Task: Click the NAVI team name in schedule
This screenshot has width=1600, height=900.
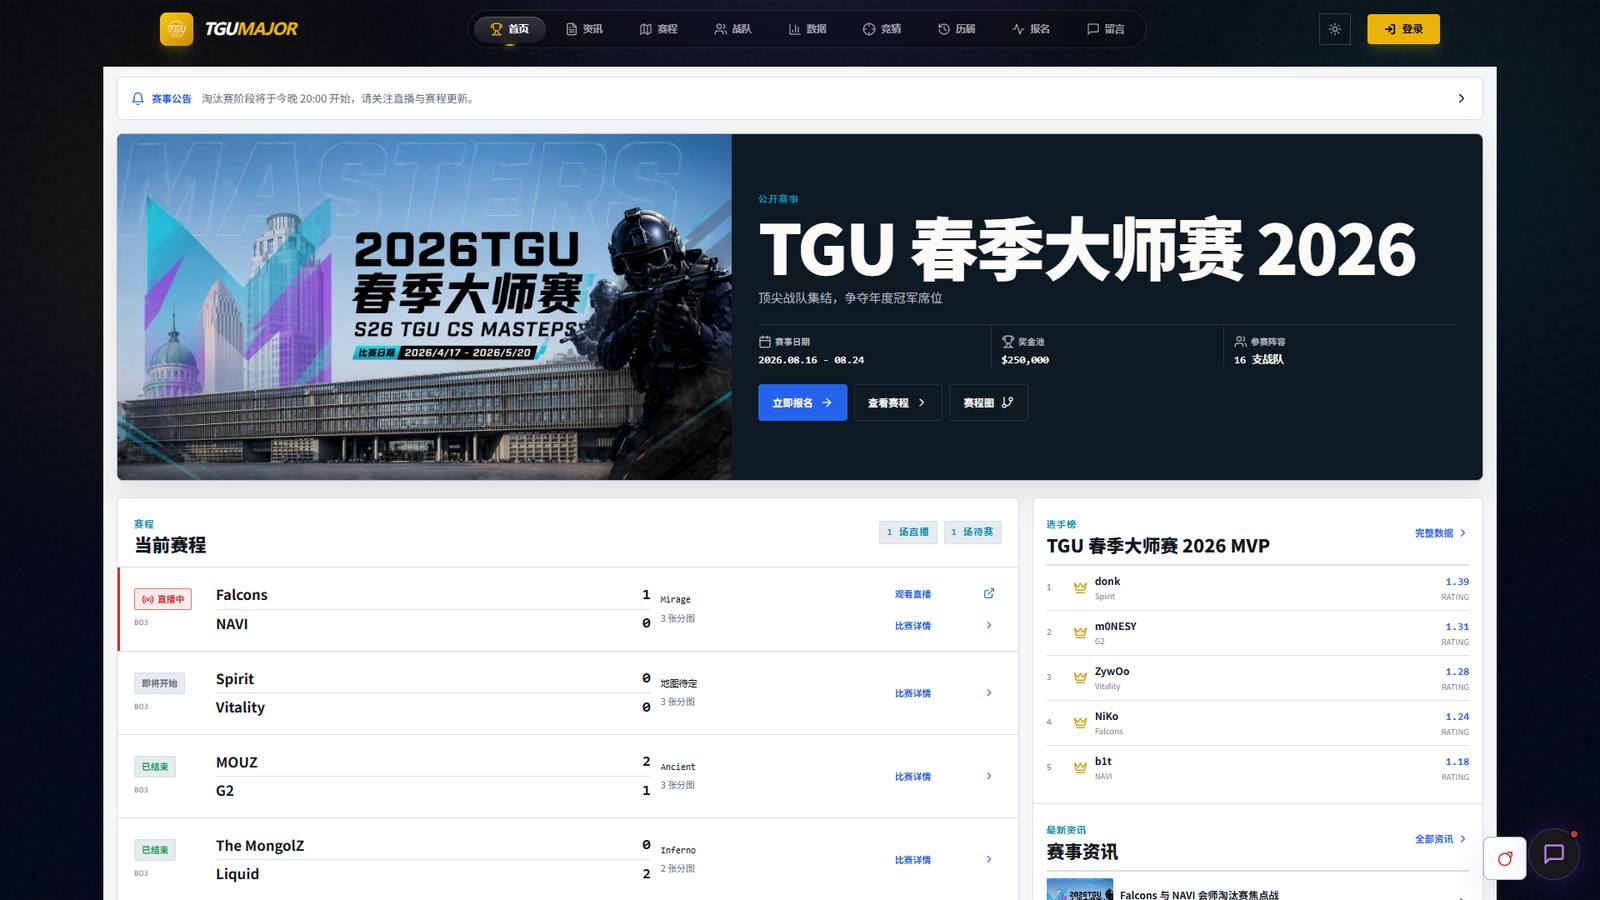Action: coord(232,624)
